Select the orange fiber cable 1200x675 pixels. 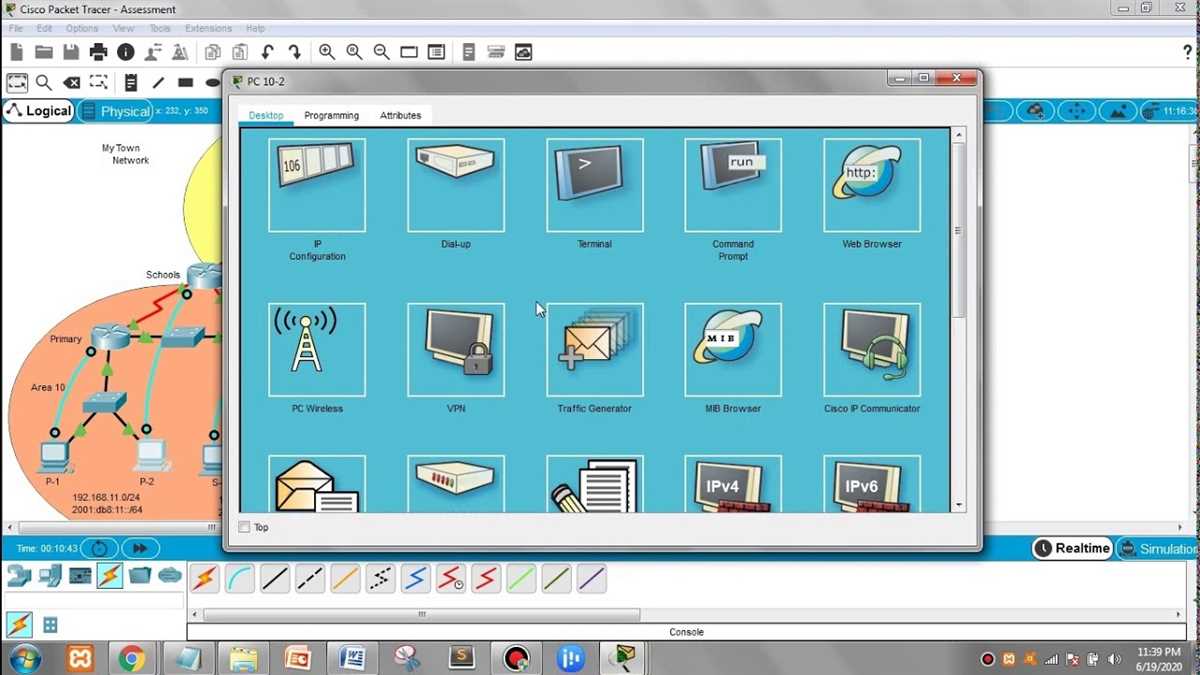(345, 578)
